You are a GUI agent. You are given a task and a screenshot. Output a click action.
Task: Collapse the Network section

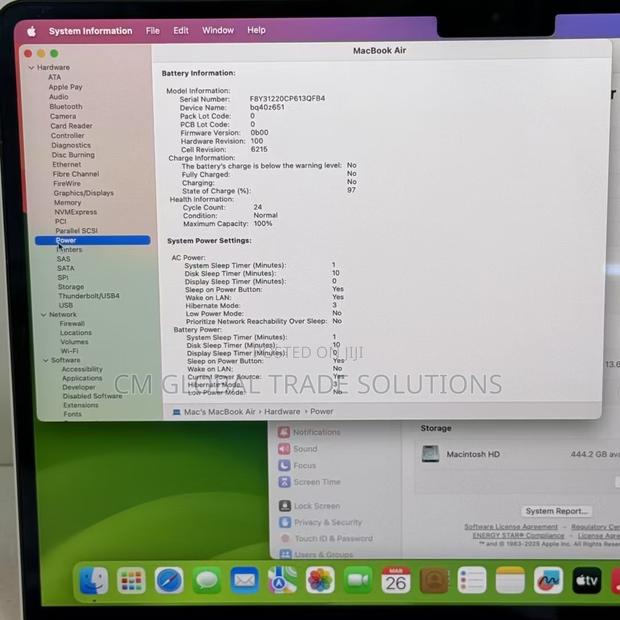click(43, 315)
